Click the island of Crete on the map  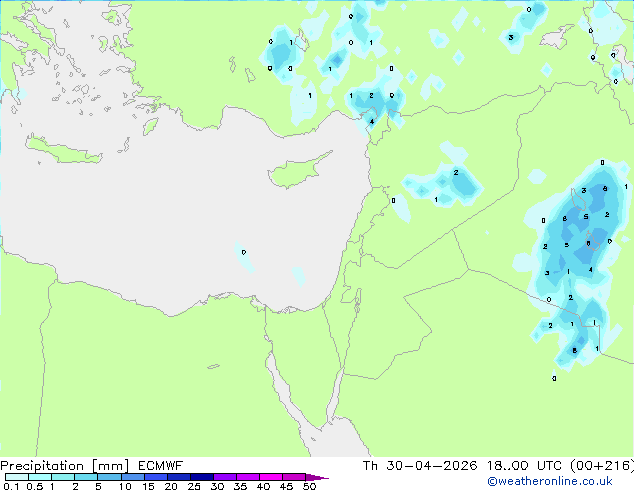tap(64, 150)
